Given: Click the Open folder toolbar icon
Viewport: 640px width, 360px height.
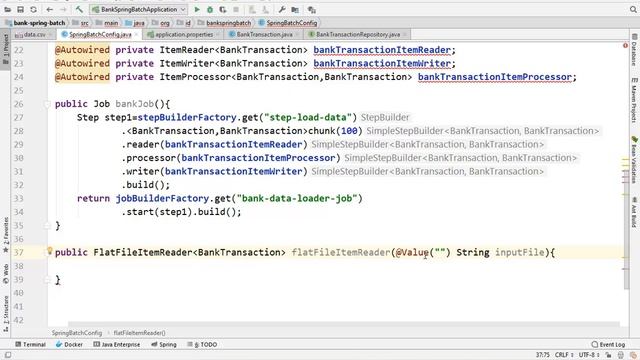Looking at the screenshot, I should coord(7,9).
